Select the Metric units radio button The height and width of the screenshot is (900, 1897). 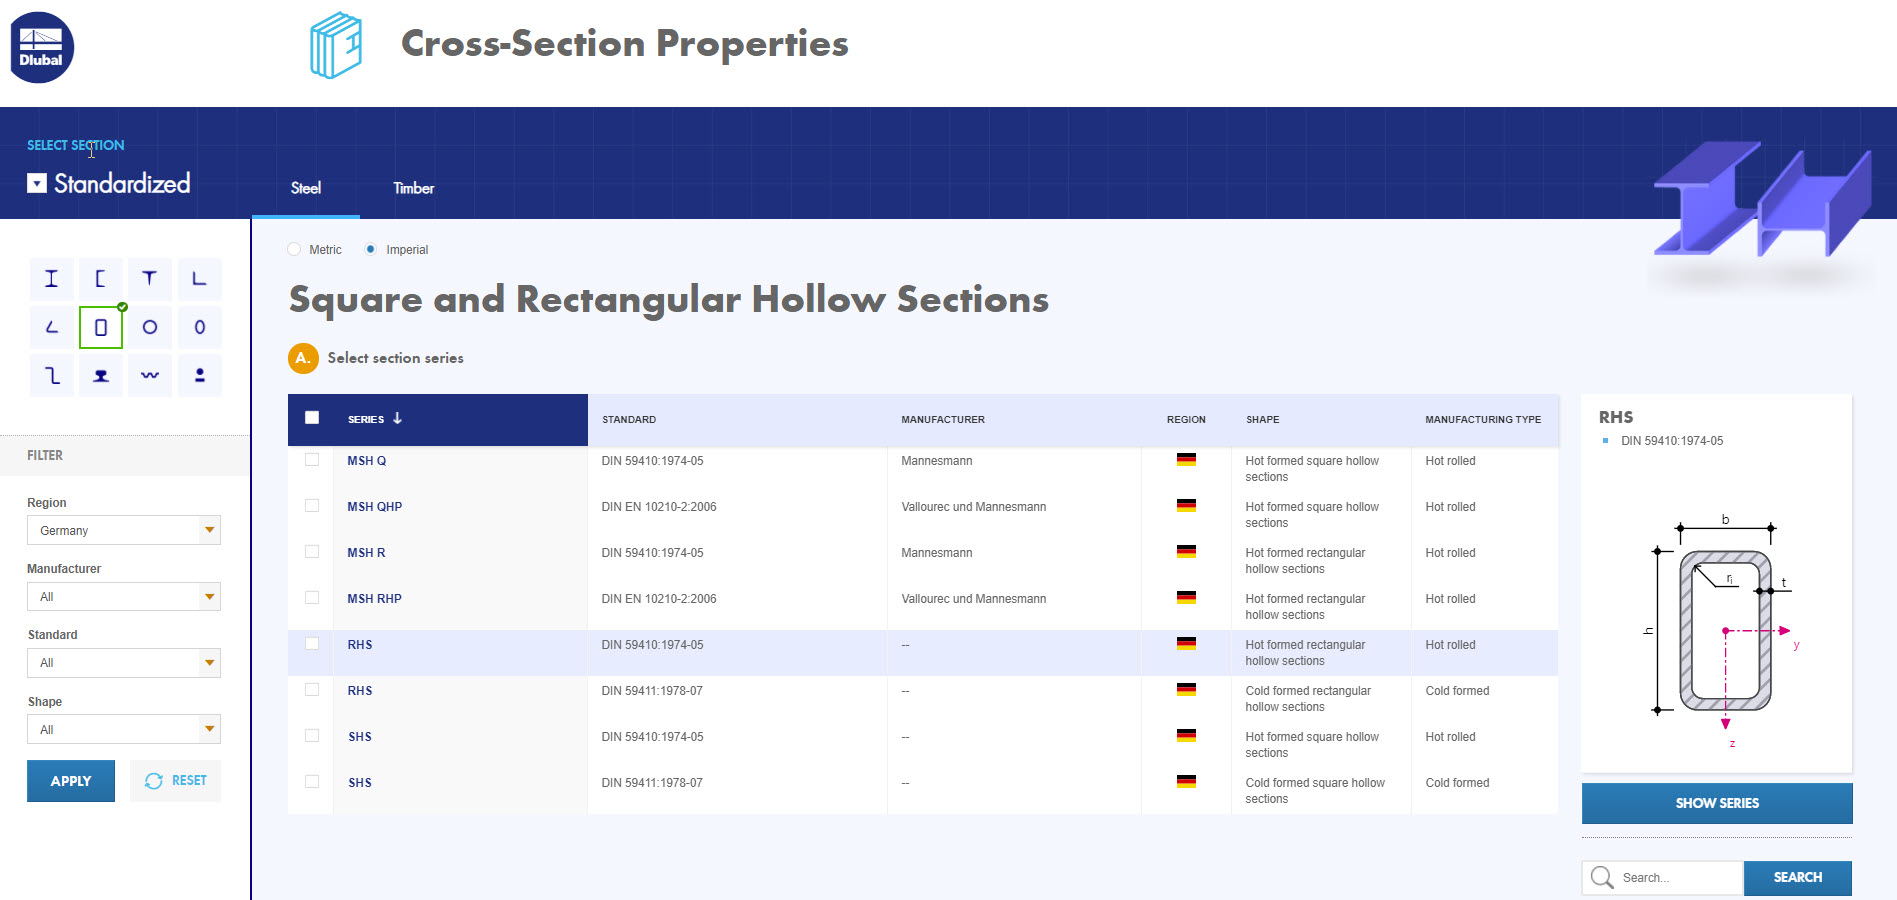(x=294, y=249)
